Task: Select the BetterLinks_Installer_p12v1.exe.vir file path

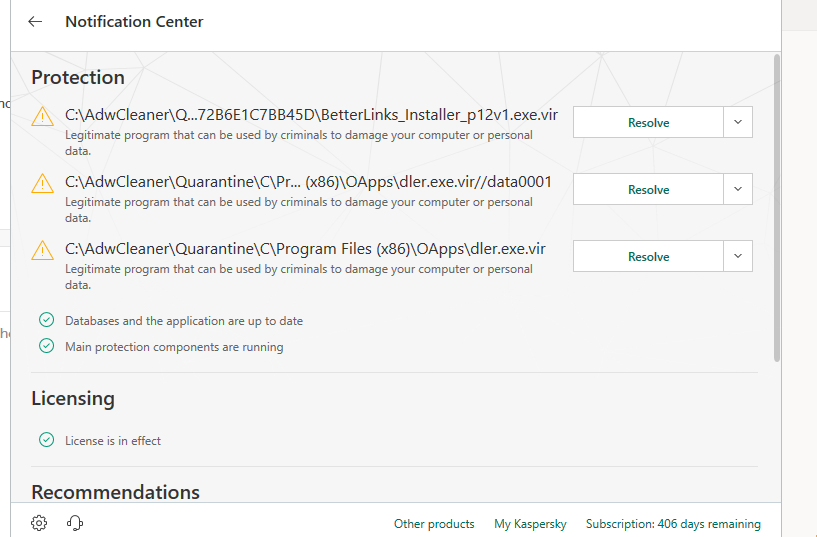Action: coord(311,114)
